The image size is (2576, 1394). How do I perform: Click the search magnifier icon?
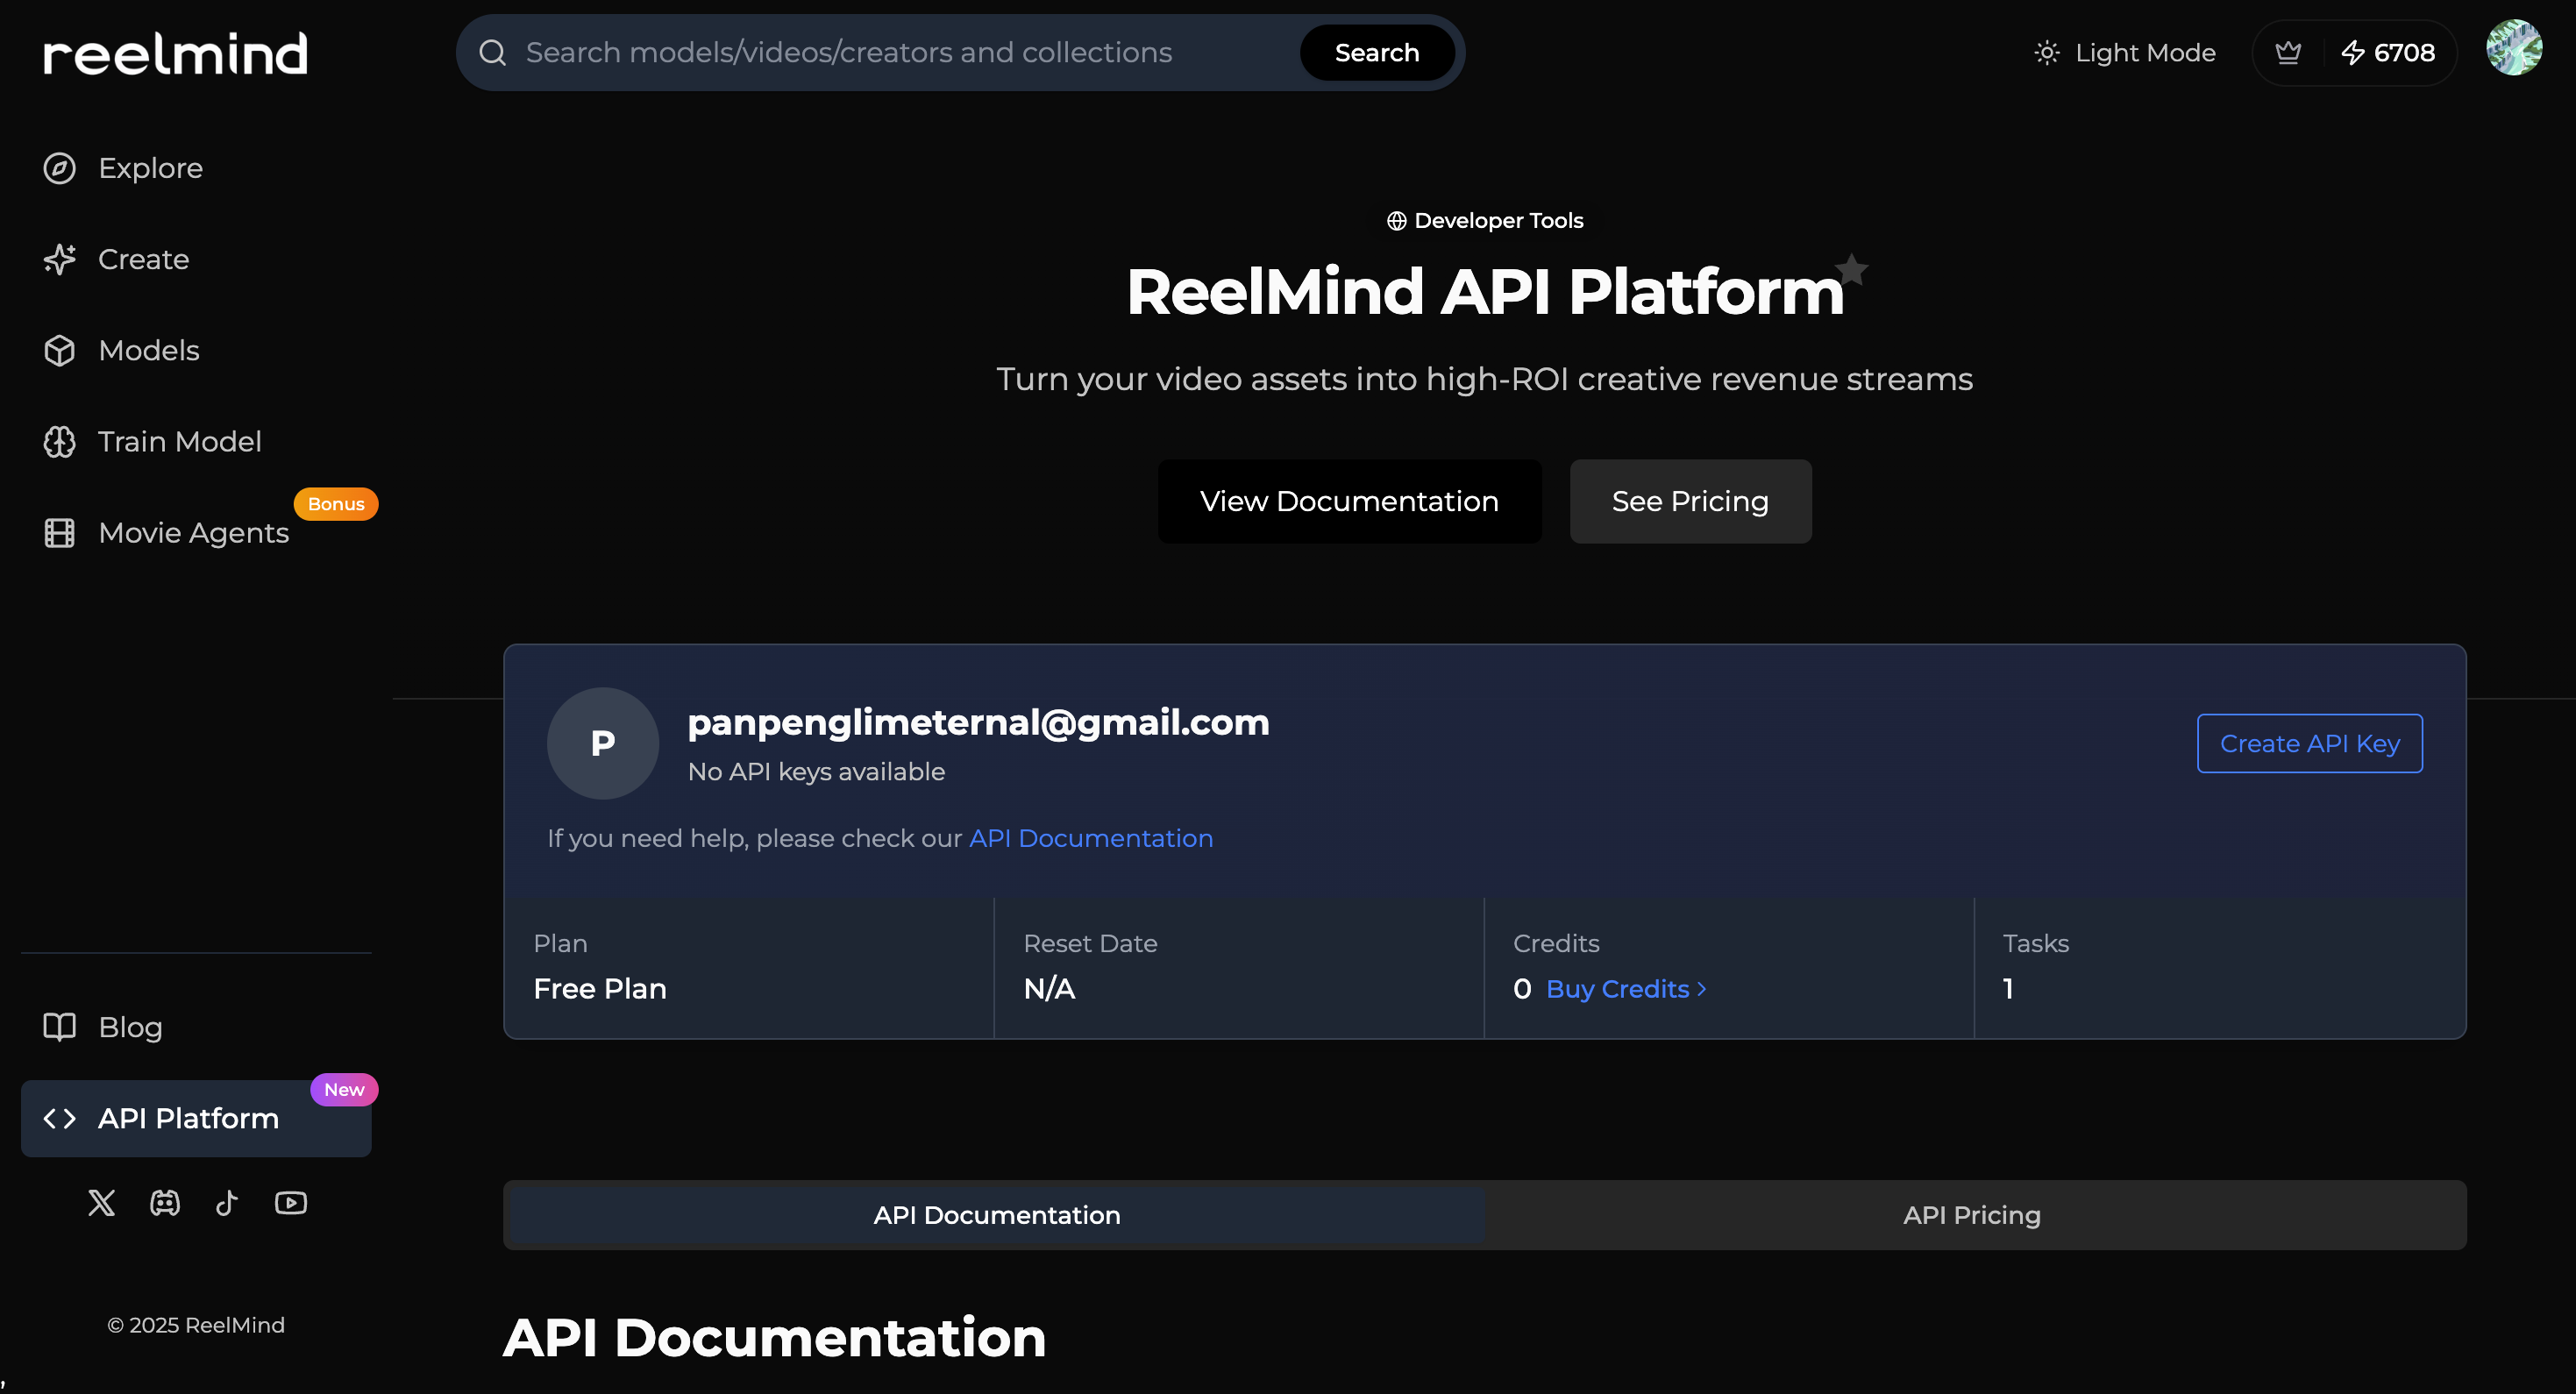click(x=492, y=52)
